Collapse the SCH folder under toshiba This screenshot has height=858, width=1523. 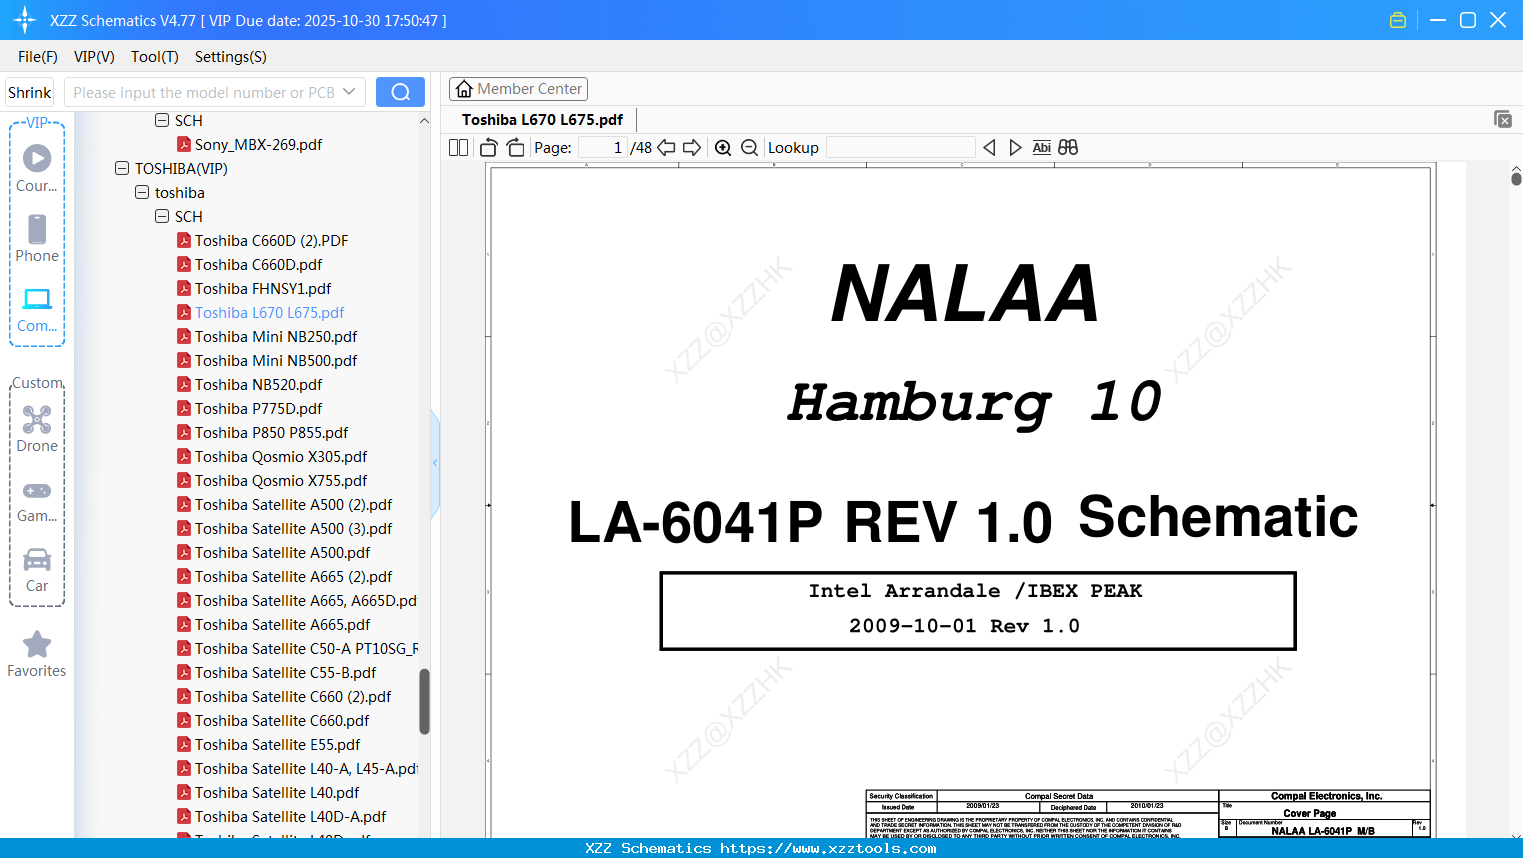point(162,217)
